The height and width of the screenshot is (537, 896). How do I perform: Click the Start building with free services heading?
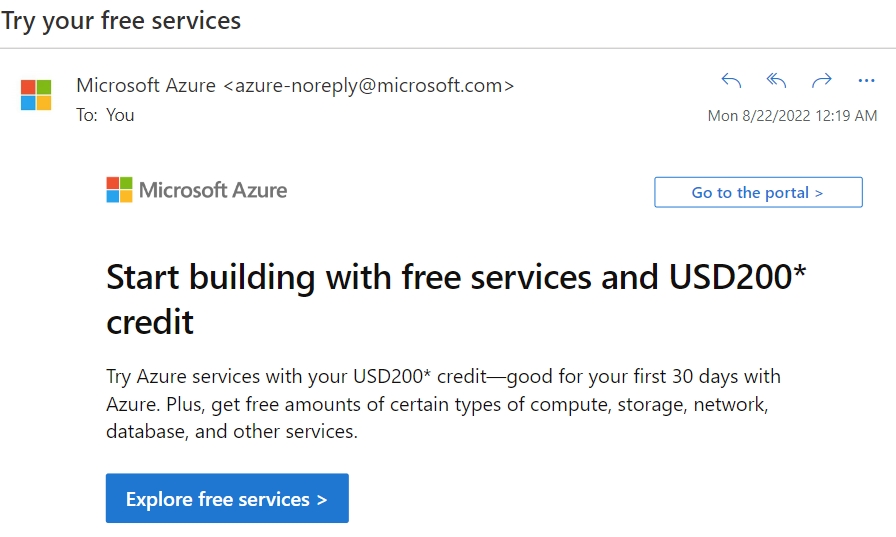(x=455, y=299)
